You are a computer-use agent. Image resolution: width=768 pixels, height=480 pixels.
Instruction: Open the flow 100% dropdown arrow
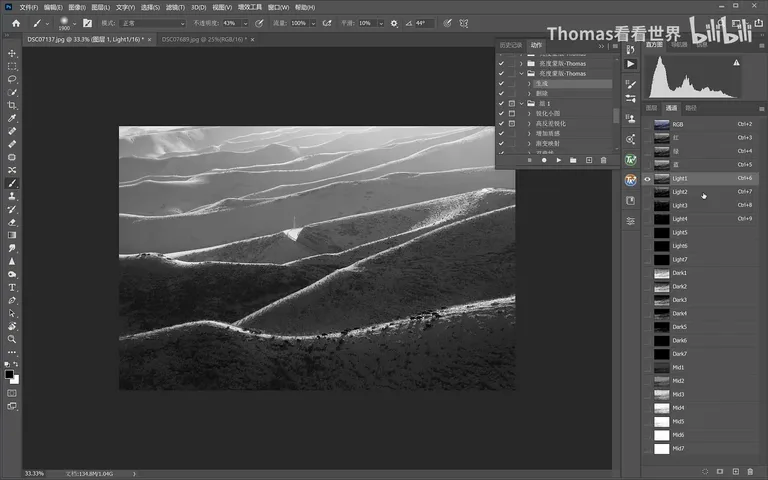pos(313,23)
